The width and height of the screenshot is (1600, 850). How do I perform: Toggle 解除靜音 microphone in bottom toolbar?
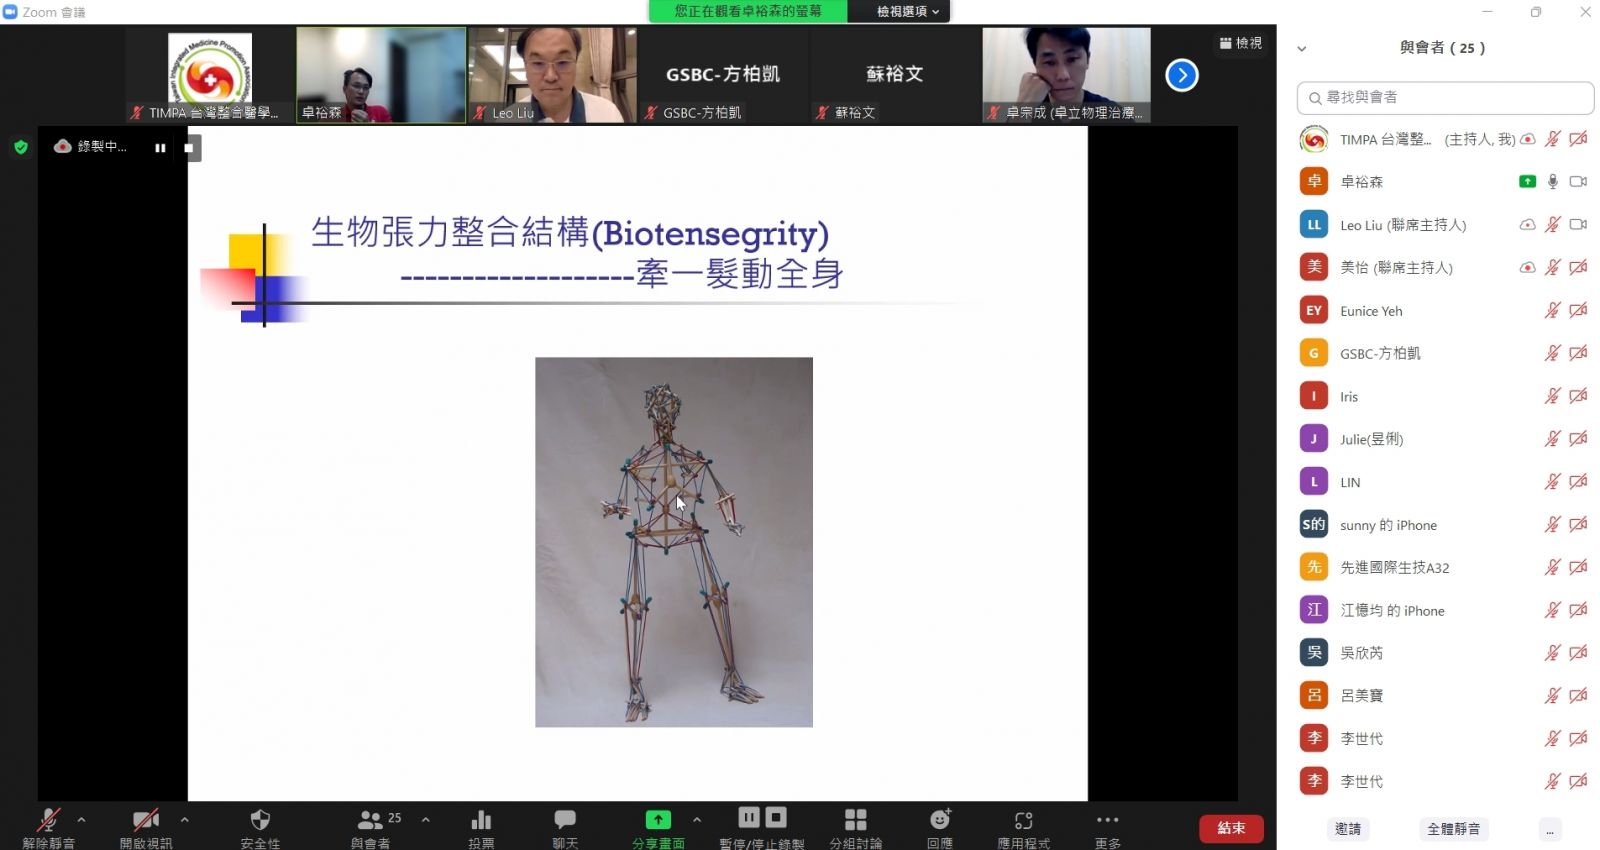(x=48, y=821)
